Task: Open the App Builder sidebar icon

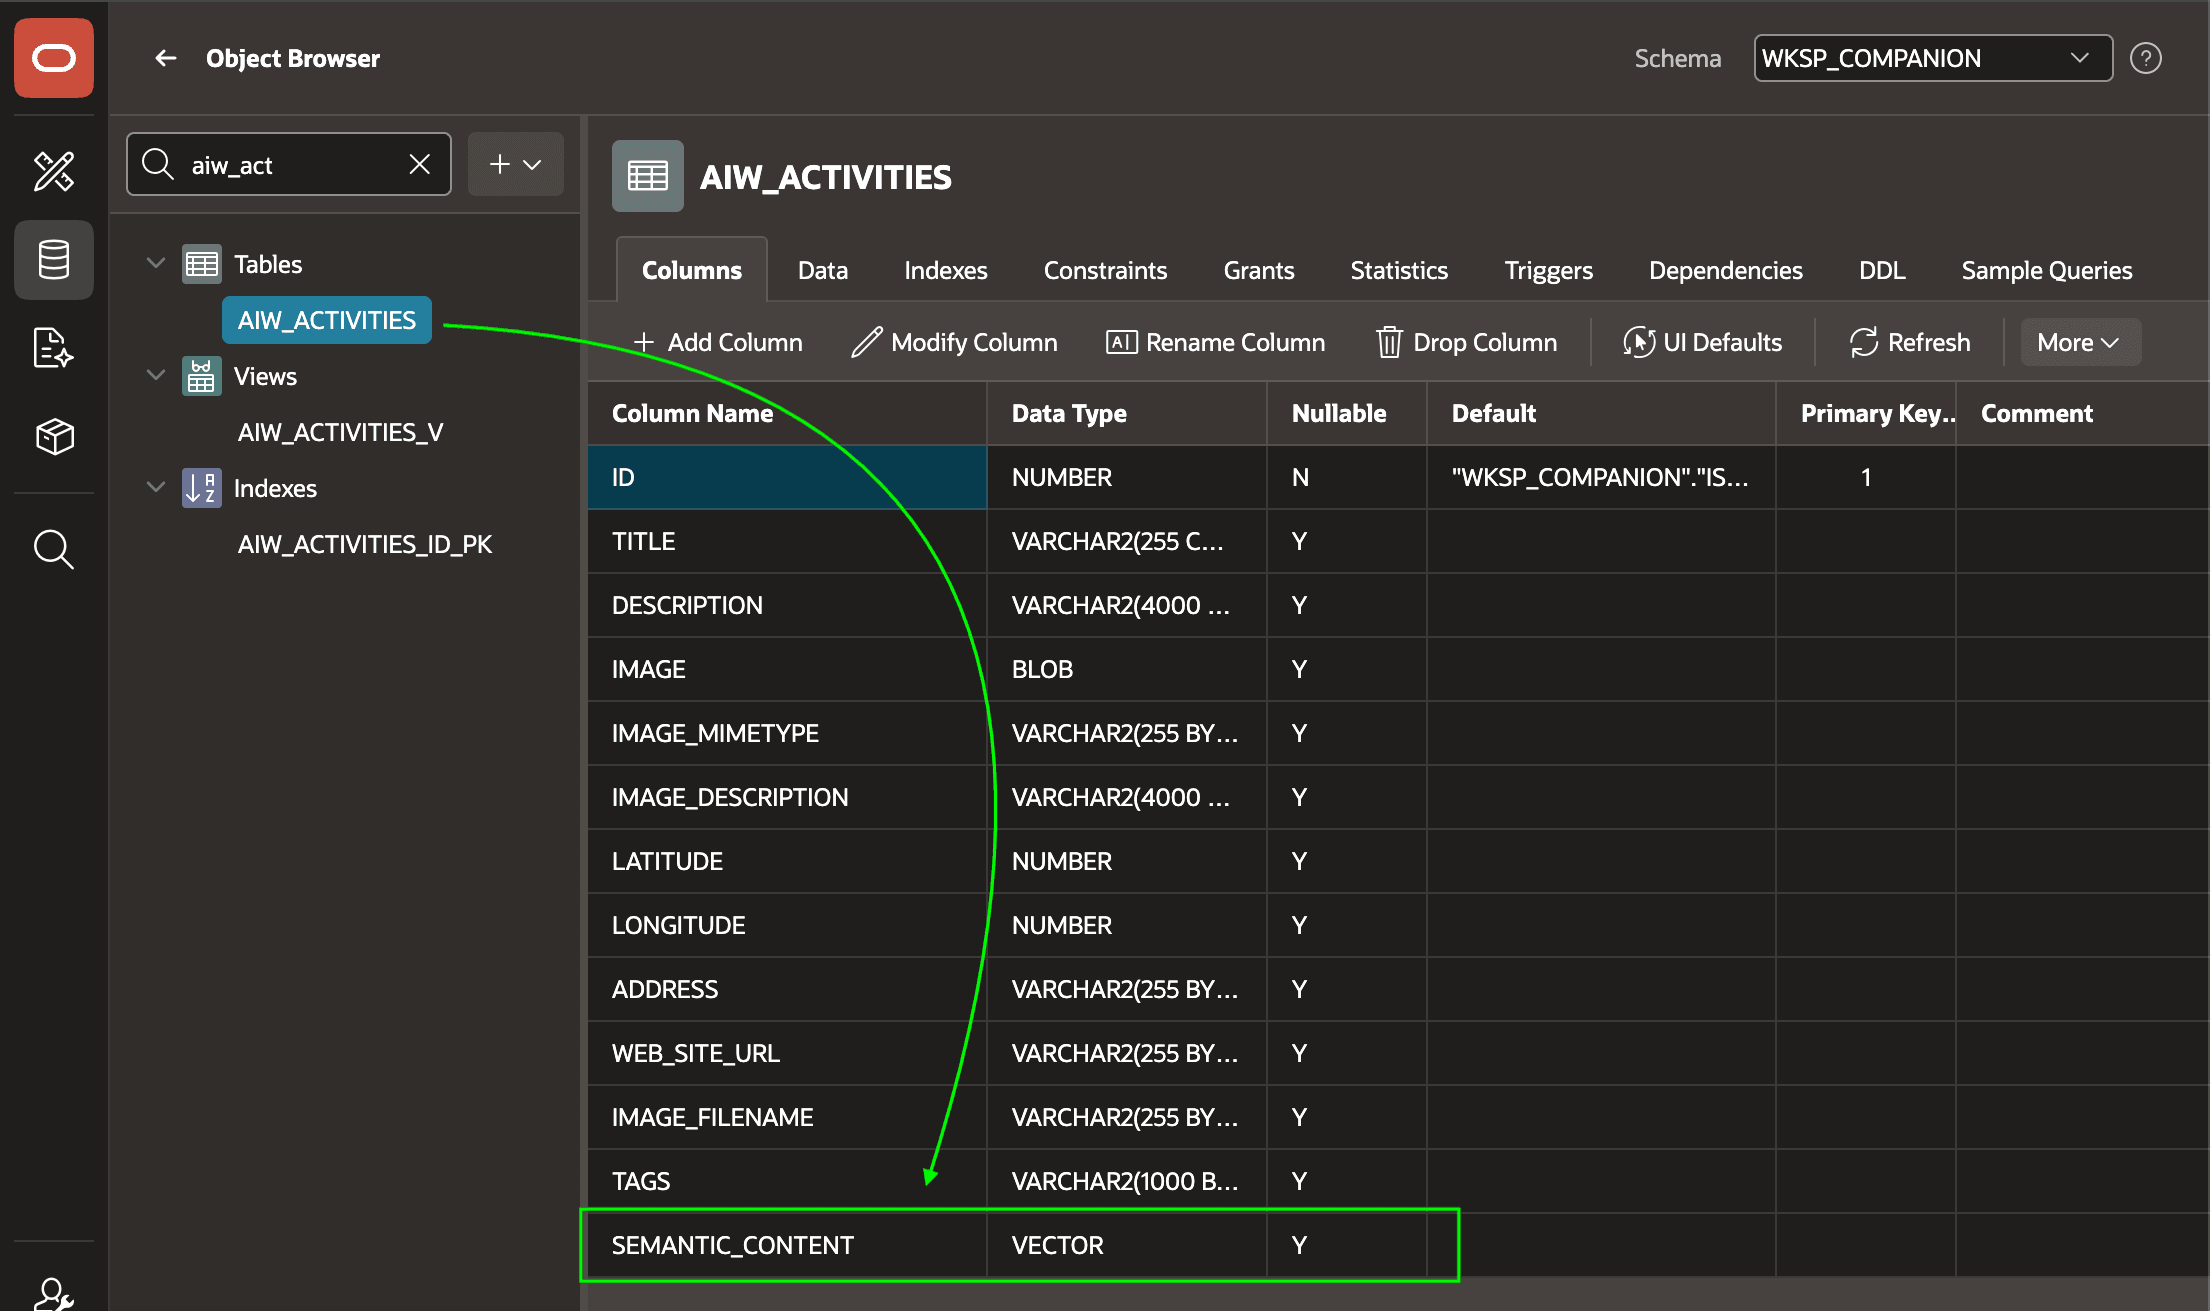Action: [54, 171]
